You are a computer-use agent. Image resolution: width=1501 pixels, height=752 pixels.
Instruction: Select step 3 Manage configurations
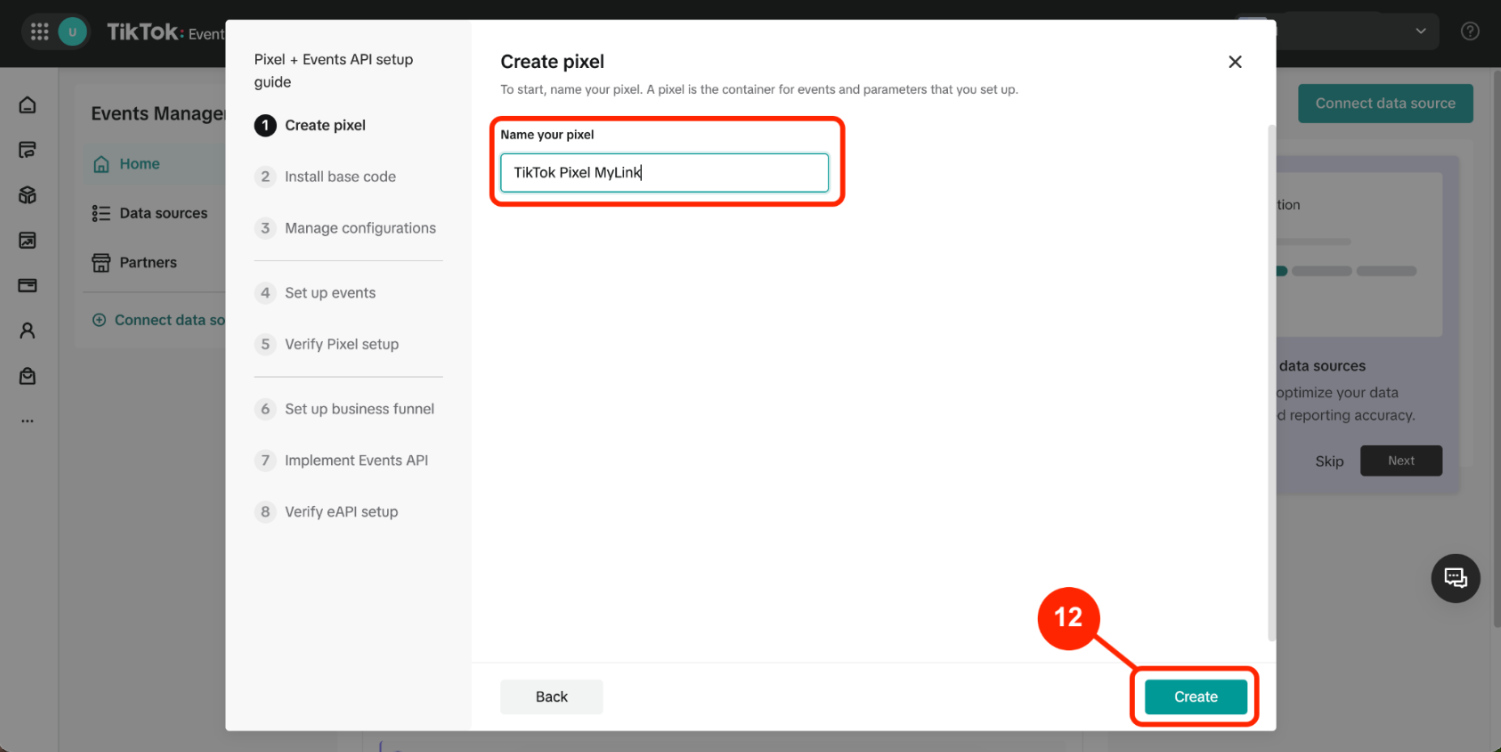point(346,228)
